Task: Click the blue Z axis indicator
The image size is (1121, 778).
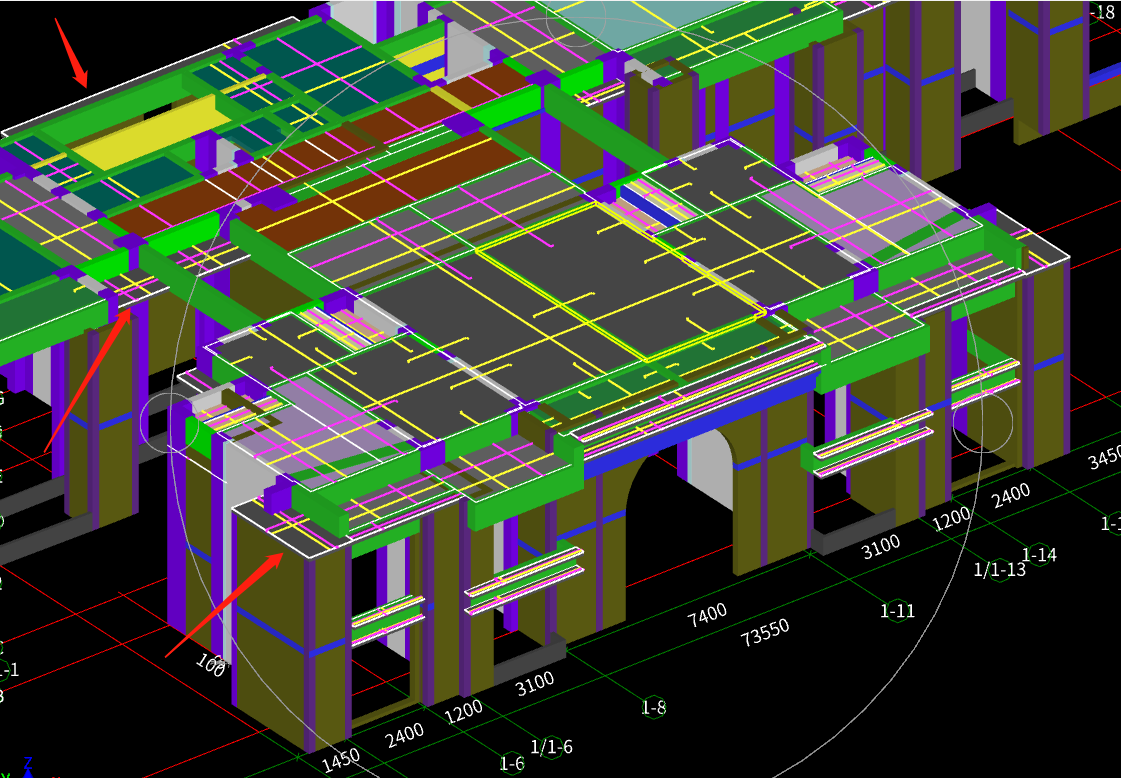Action: [x=28, y=766]
